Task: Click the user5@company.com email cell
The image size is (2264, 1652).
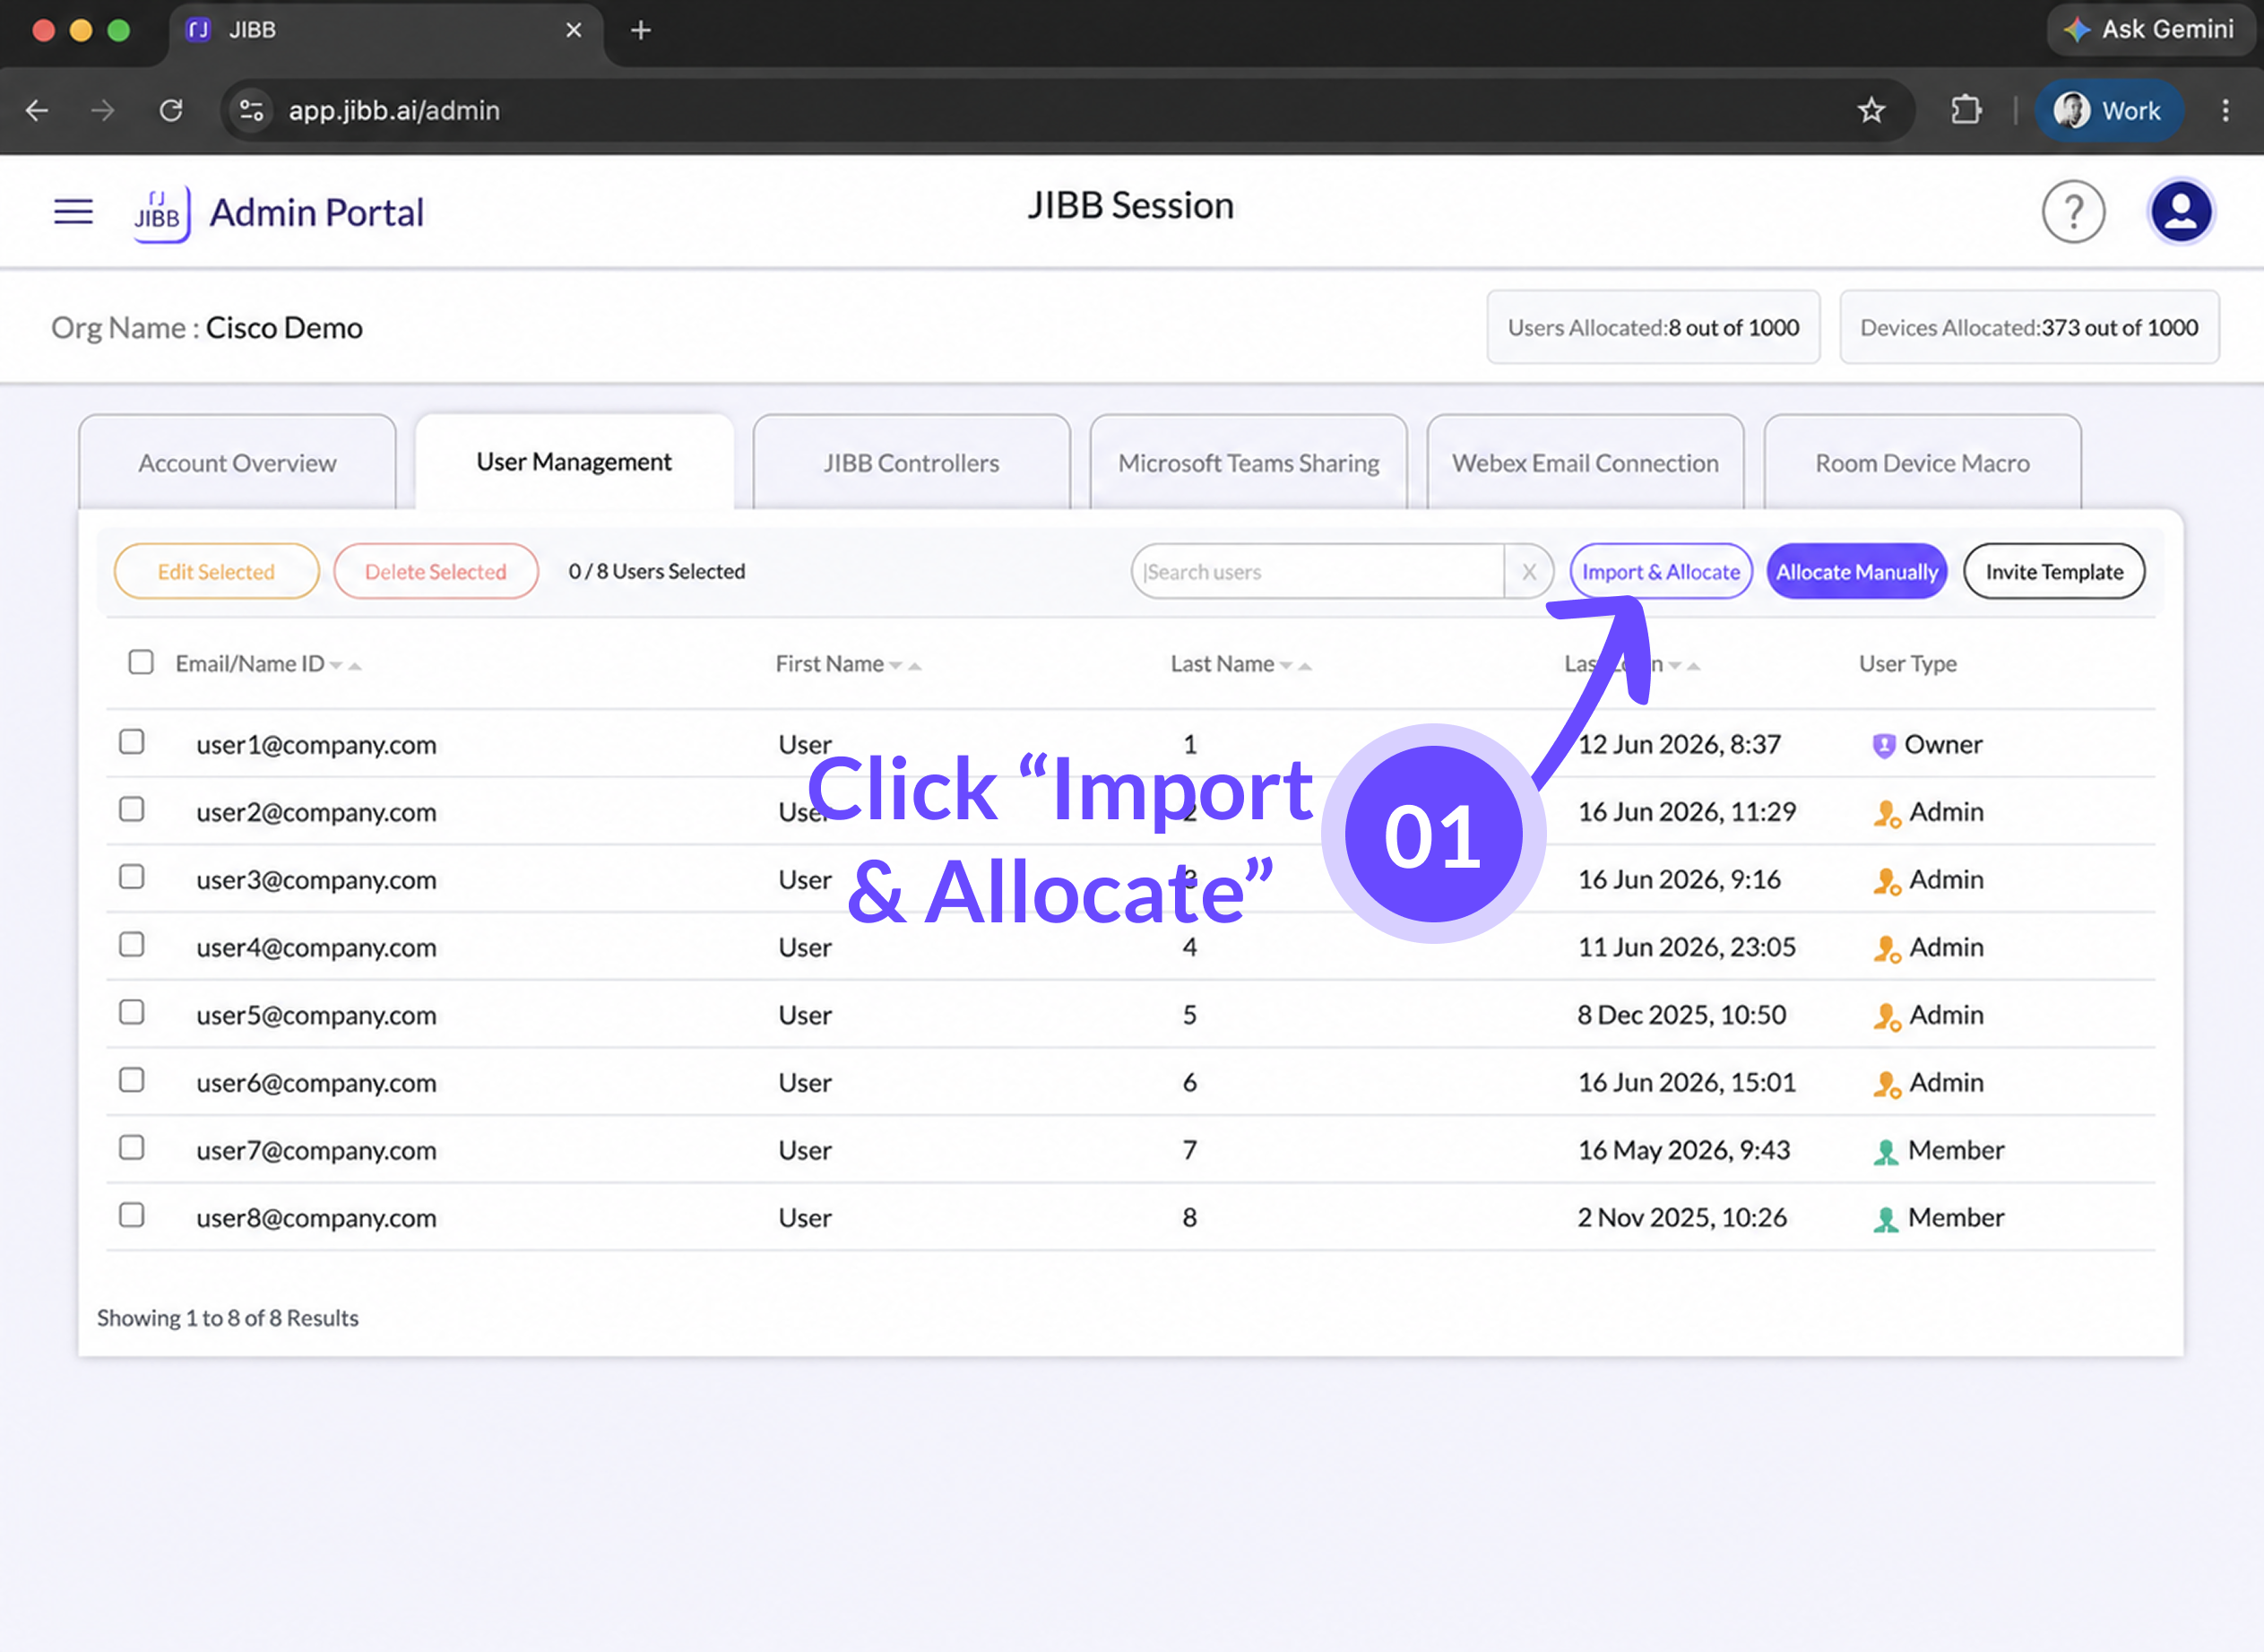Action: (x=316, y=1015)
